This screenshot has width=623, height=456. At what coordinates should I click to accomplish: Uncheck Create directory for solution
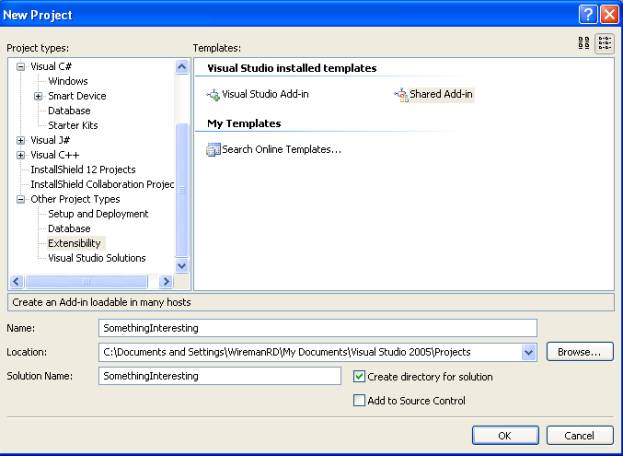coord(359,376)
